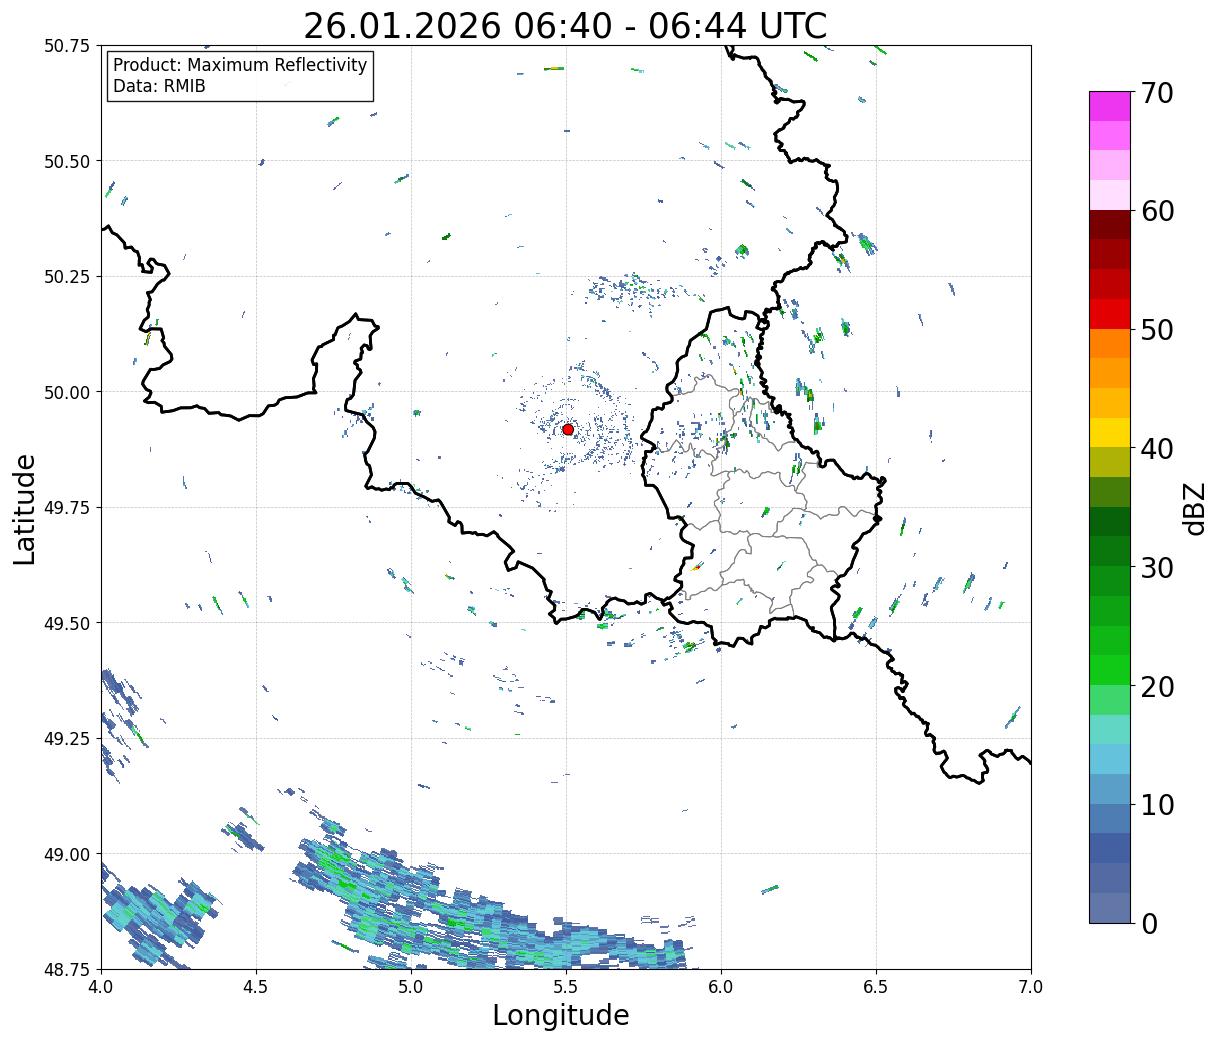Click the yellow colorbar swatch at 40
The width and height of the screenshot is (1219, 1040).
click(x=1110, y=432)
